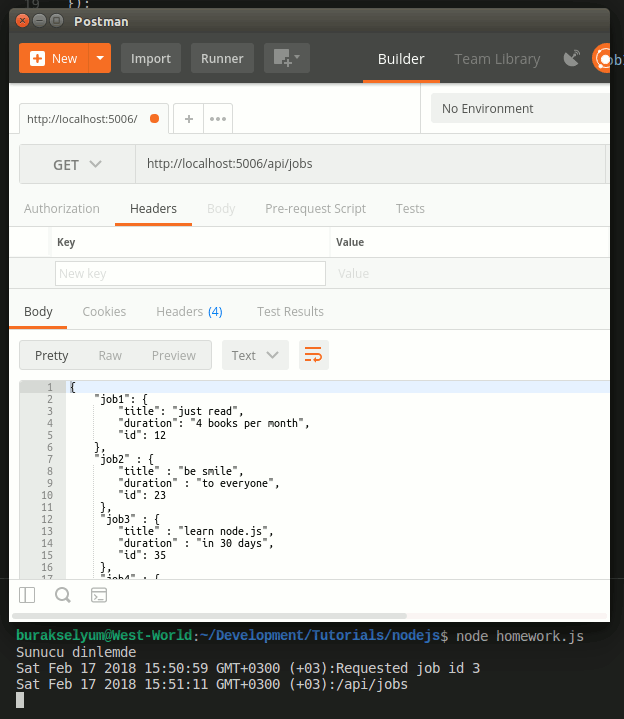Maximize the Postman window
Screen dimensions: 624x719
click(56, 21)
